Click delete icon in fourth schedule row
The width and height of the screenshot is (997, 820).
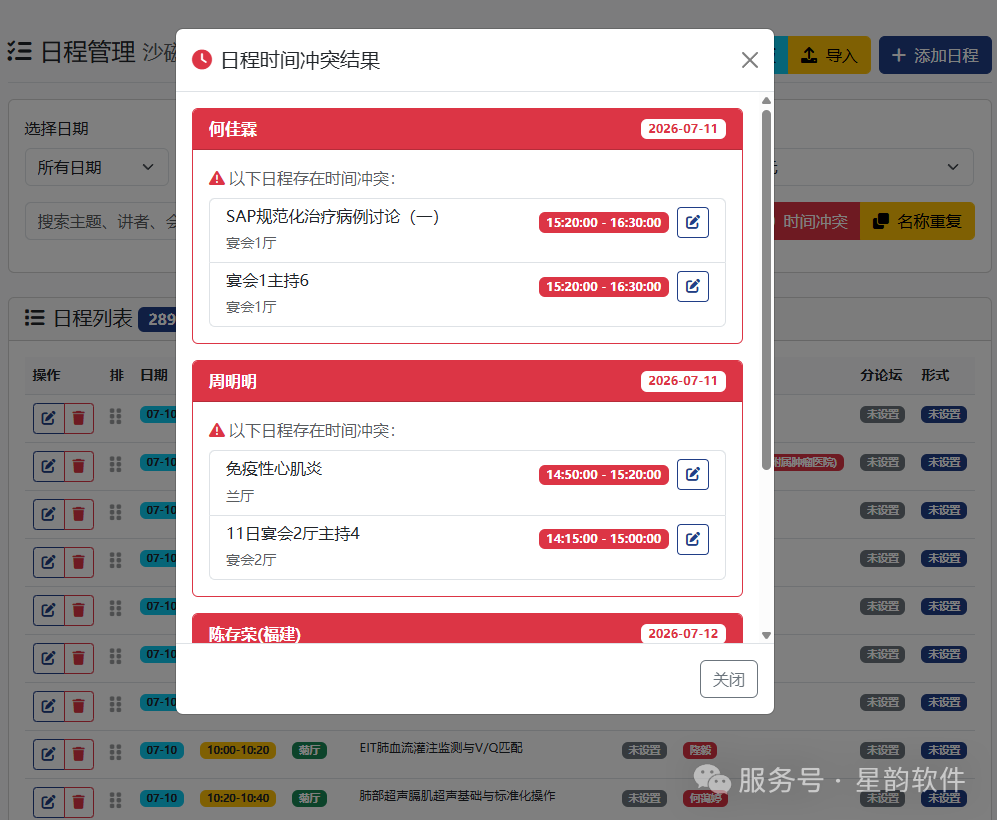tap(79, 562)
